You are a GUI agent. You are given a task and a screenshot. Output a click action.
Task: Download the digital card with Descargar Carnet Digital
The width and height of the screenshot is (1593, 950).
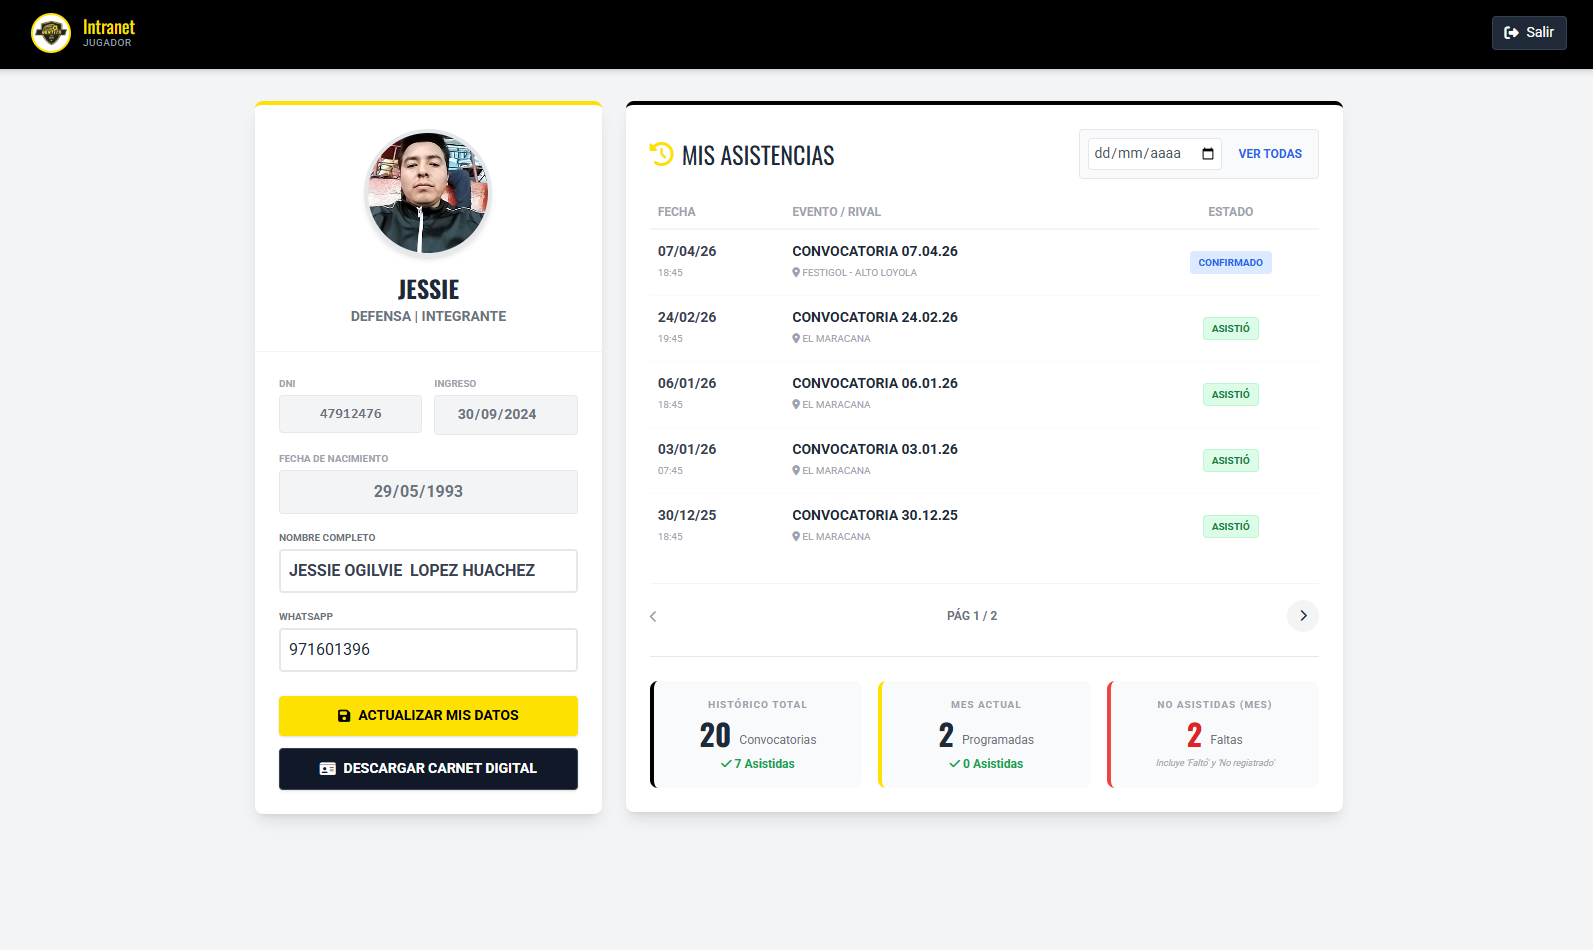click(428, 769)
